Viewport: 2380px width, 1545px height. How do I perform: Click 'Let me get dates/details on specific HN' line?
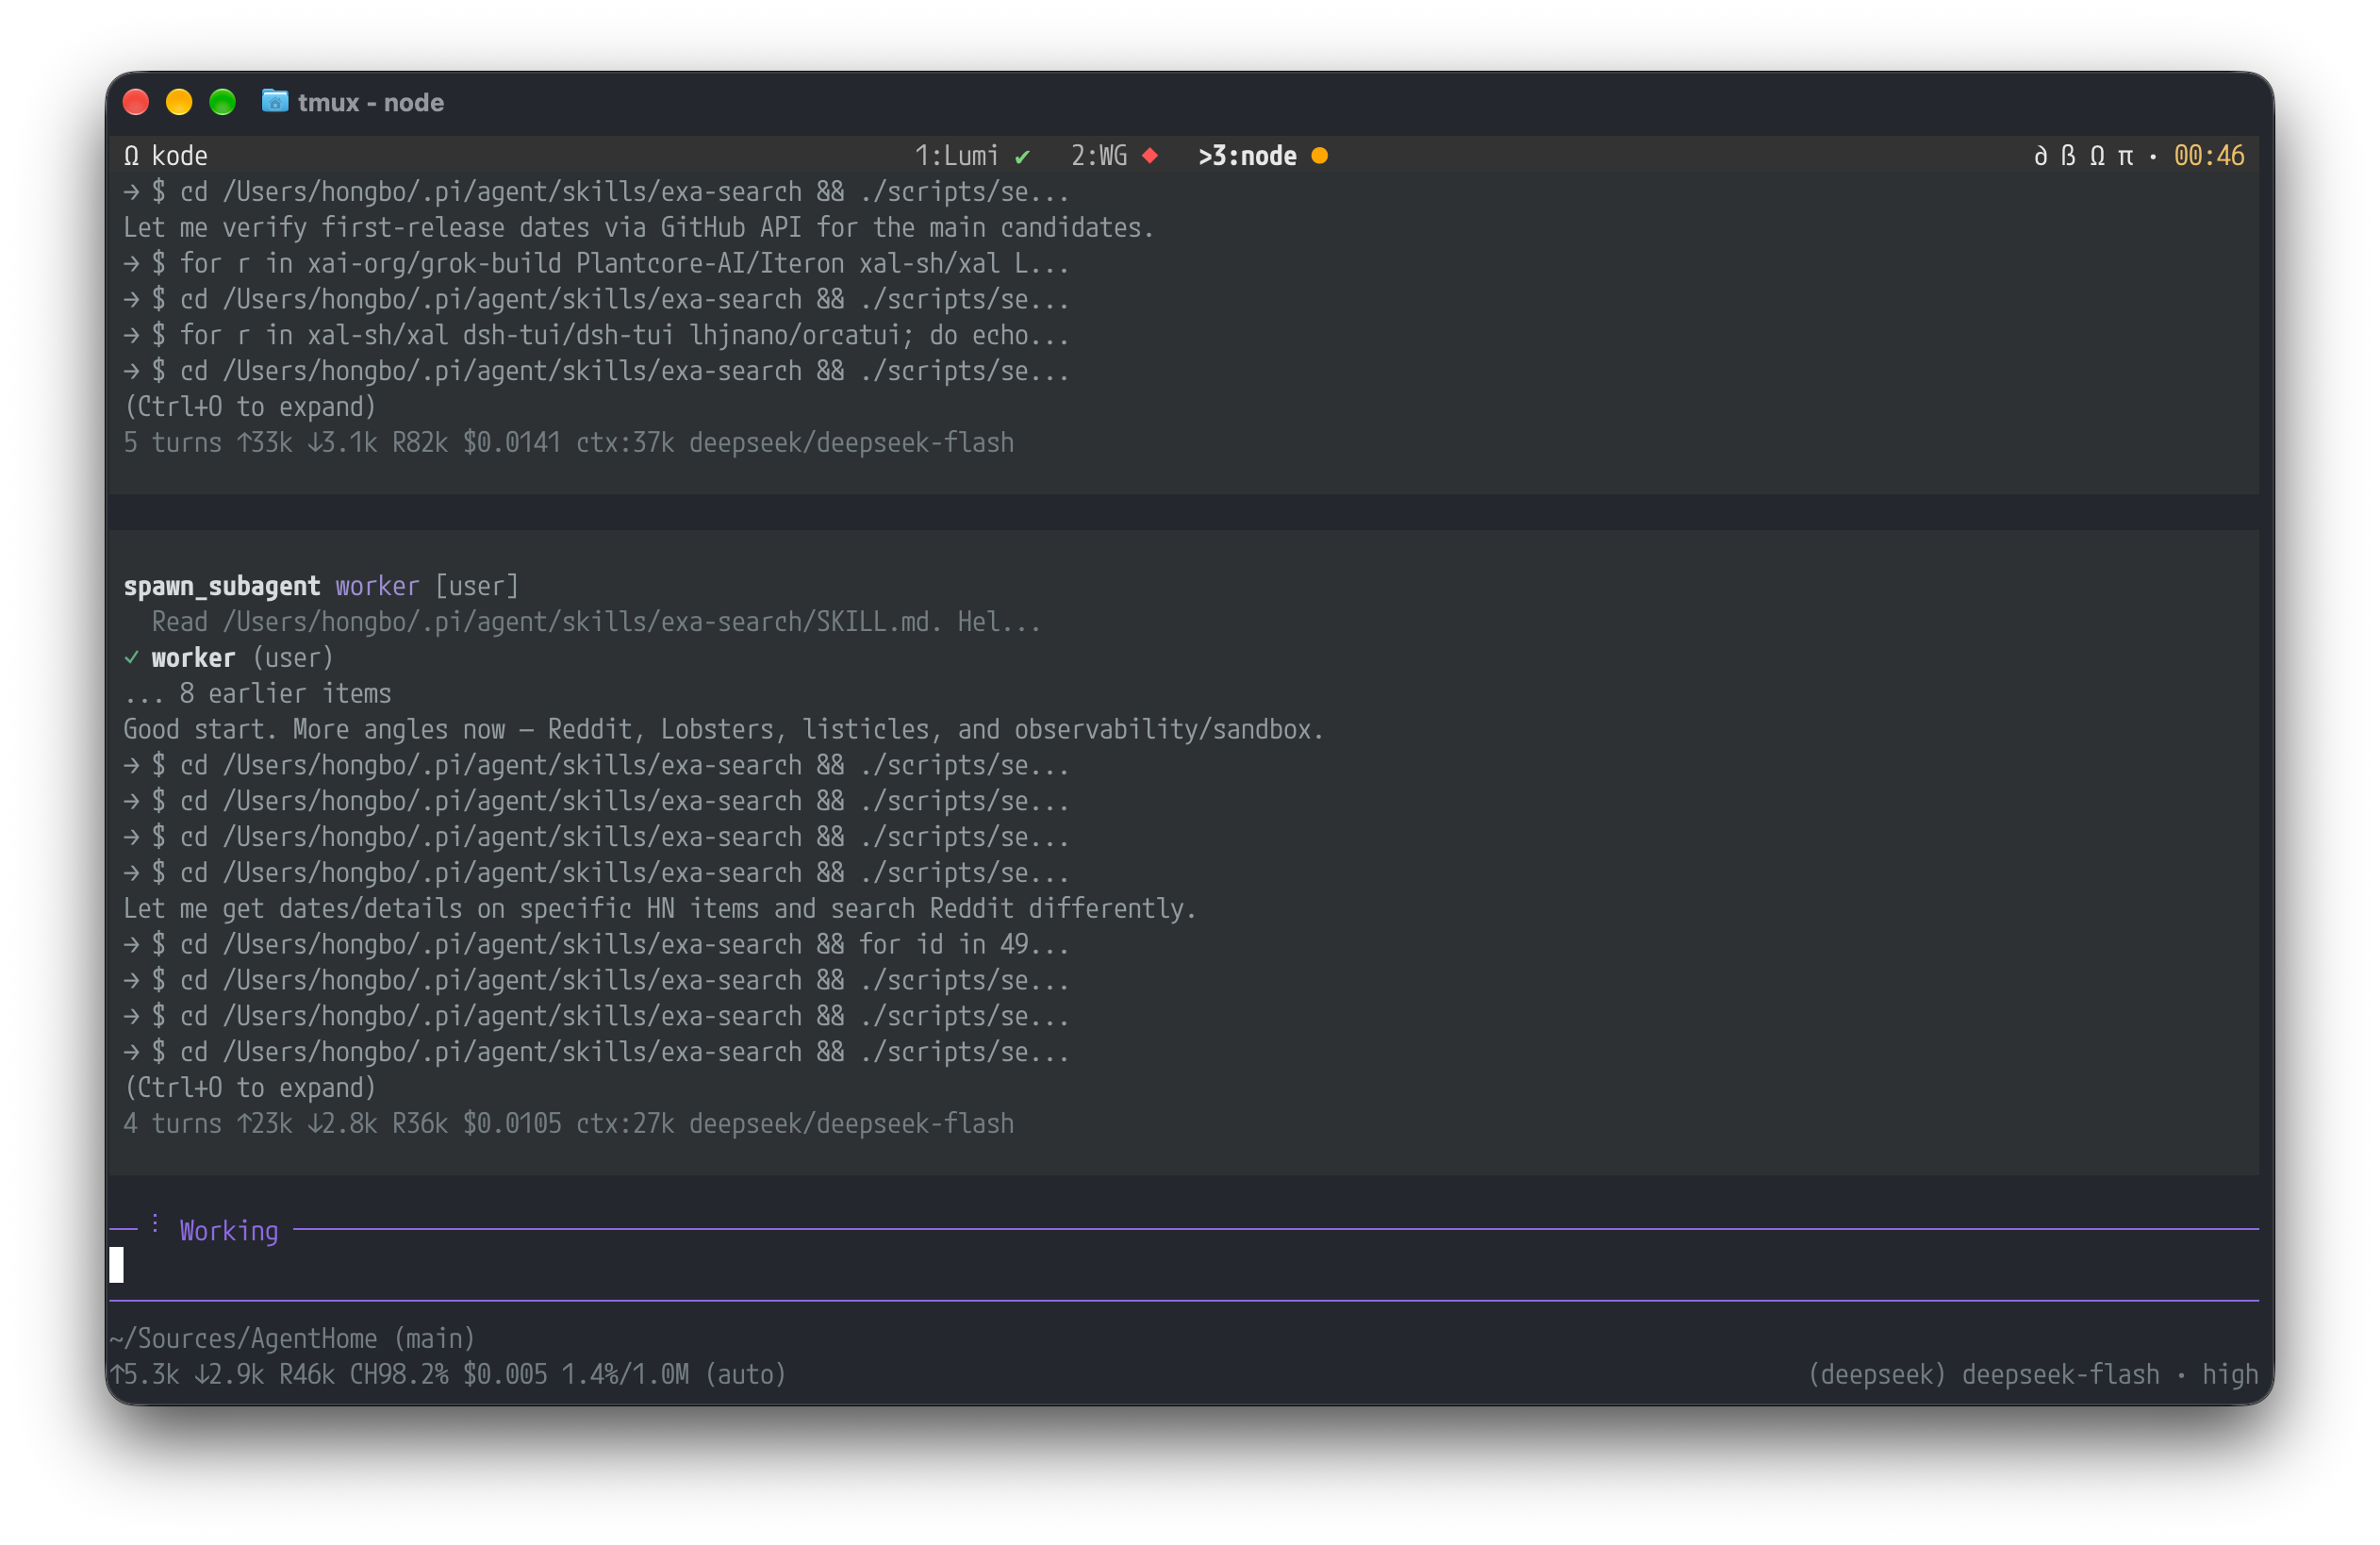point(660,909)
